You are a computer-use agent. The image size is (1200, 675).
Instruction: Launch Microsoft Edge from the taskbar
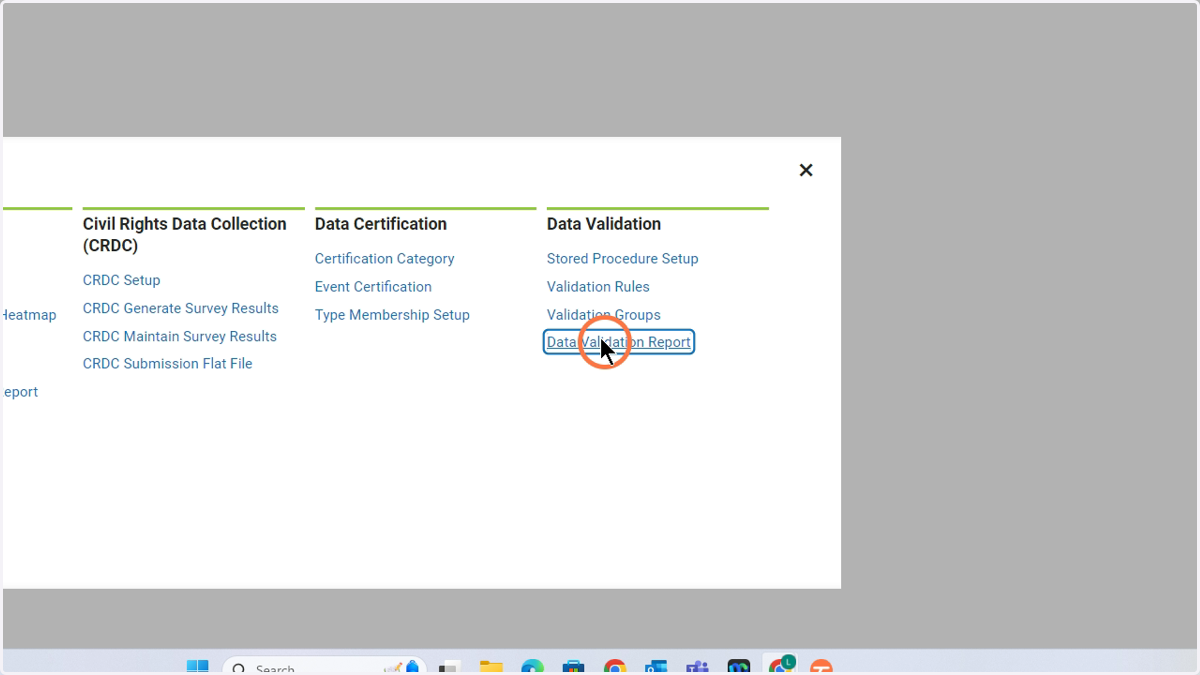(x=532, y=667)
